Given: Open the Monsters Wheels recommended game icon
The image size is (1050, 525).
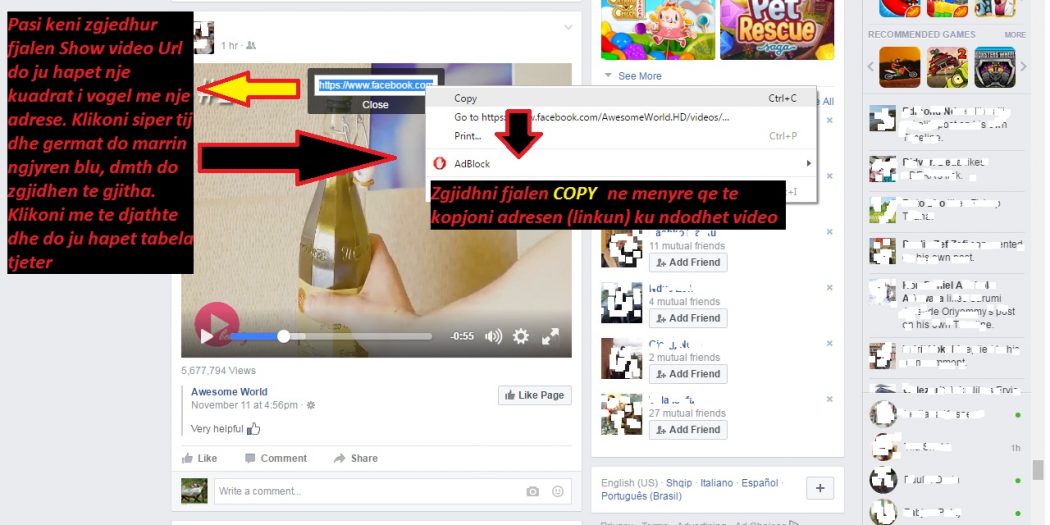Looking at the screenshot, I should pyautogui.click(x=994, y=67).
